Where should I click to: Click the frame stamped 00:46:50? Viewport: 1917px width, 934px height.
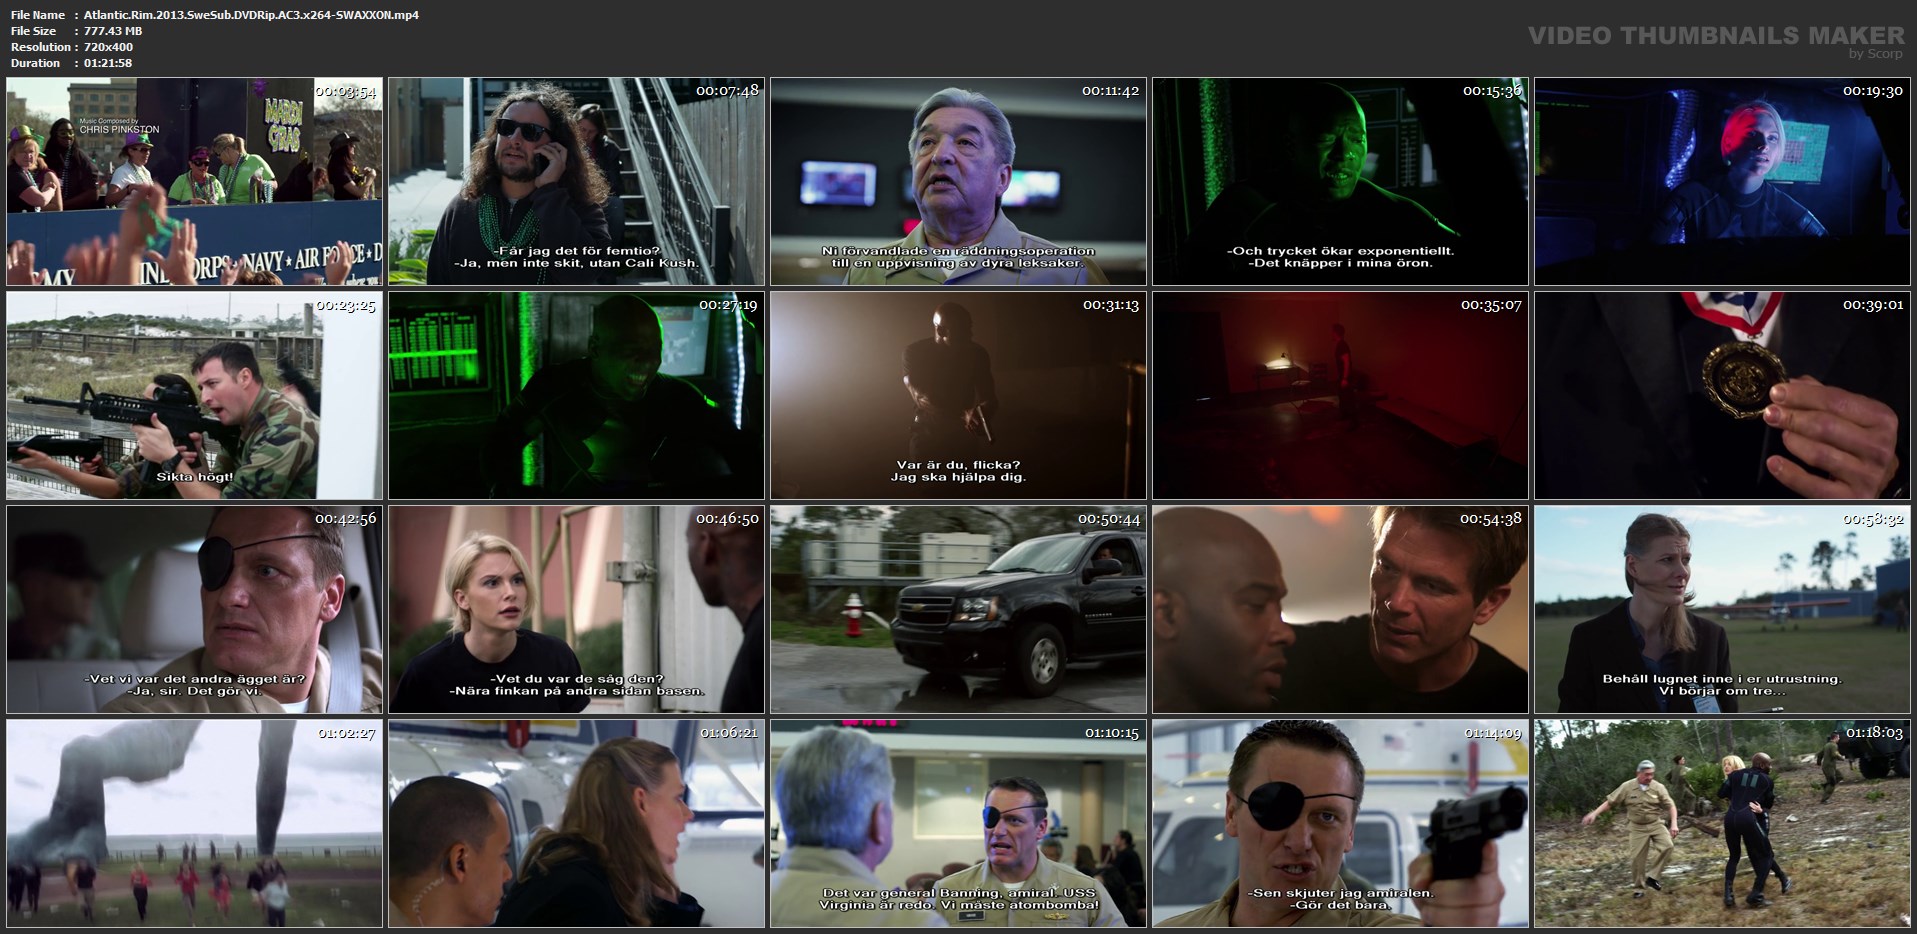(576, 609)
